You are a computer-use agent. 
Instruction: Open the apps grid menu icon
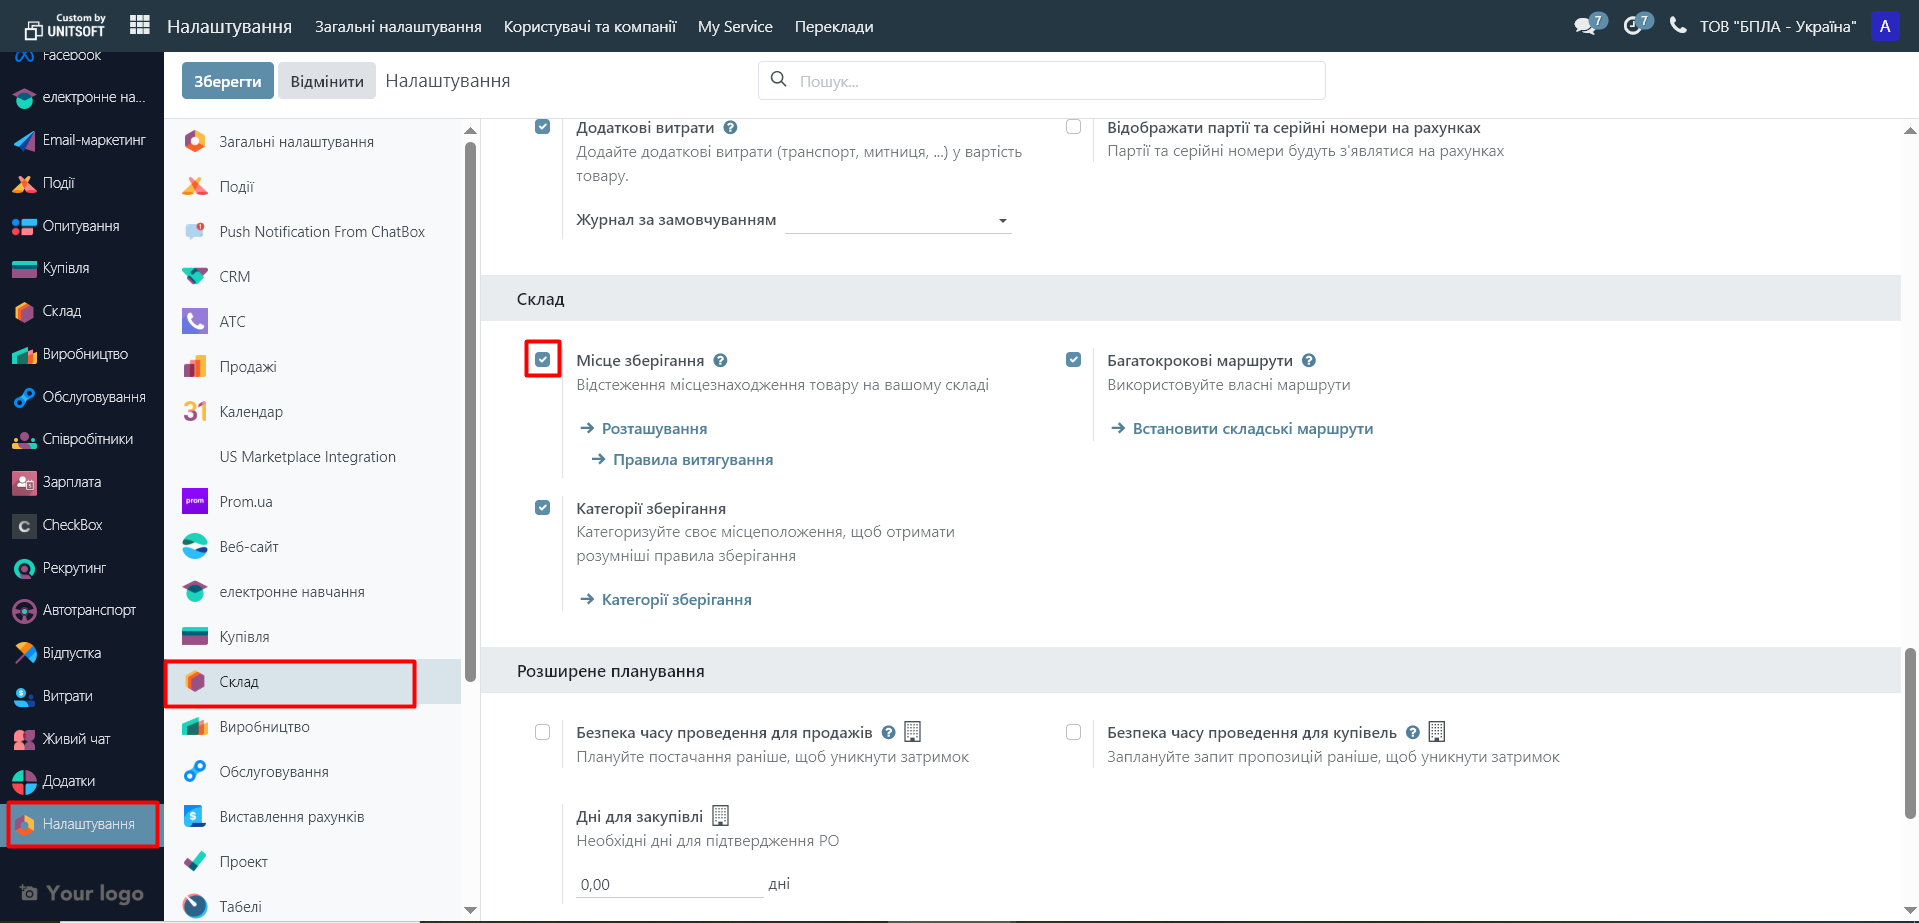click(x=140, y=25)
